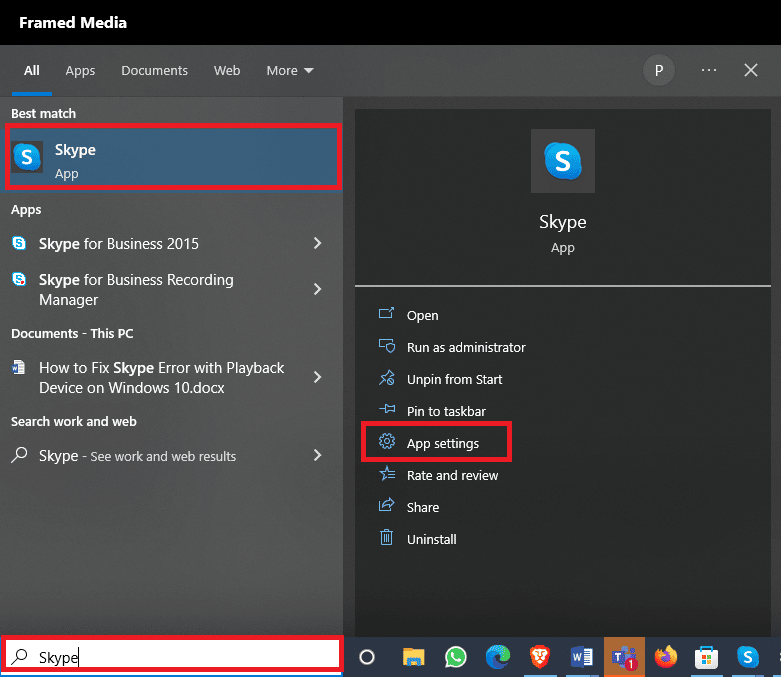Choose Rate and review
The height and width of the screenshot is (677, 781).
pos(452,476)
